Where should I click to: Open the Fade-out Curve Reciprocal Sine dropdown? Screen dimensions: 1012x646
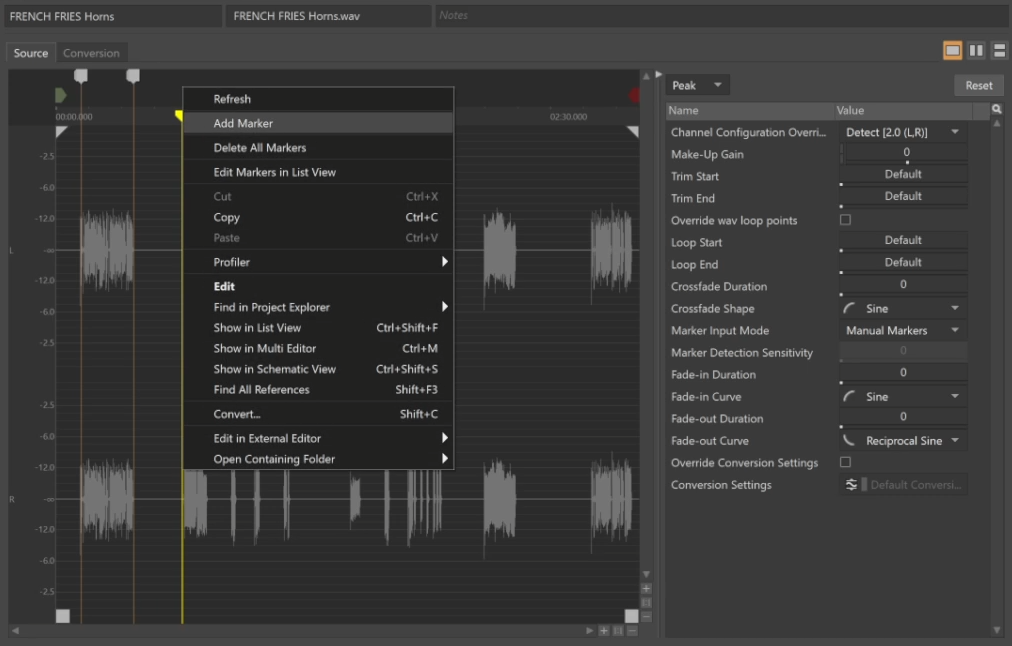coord(902,440)
